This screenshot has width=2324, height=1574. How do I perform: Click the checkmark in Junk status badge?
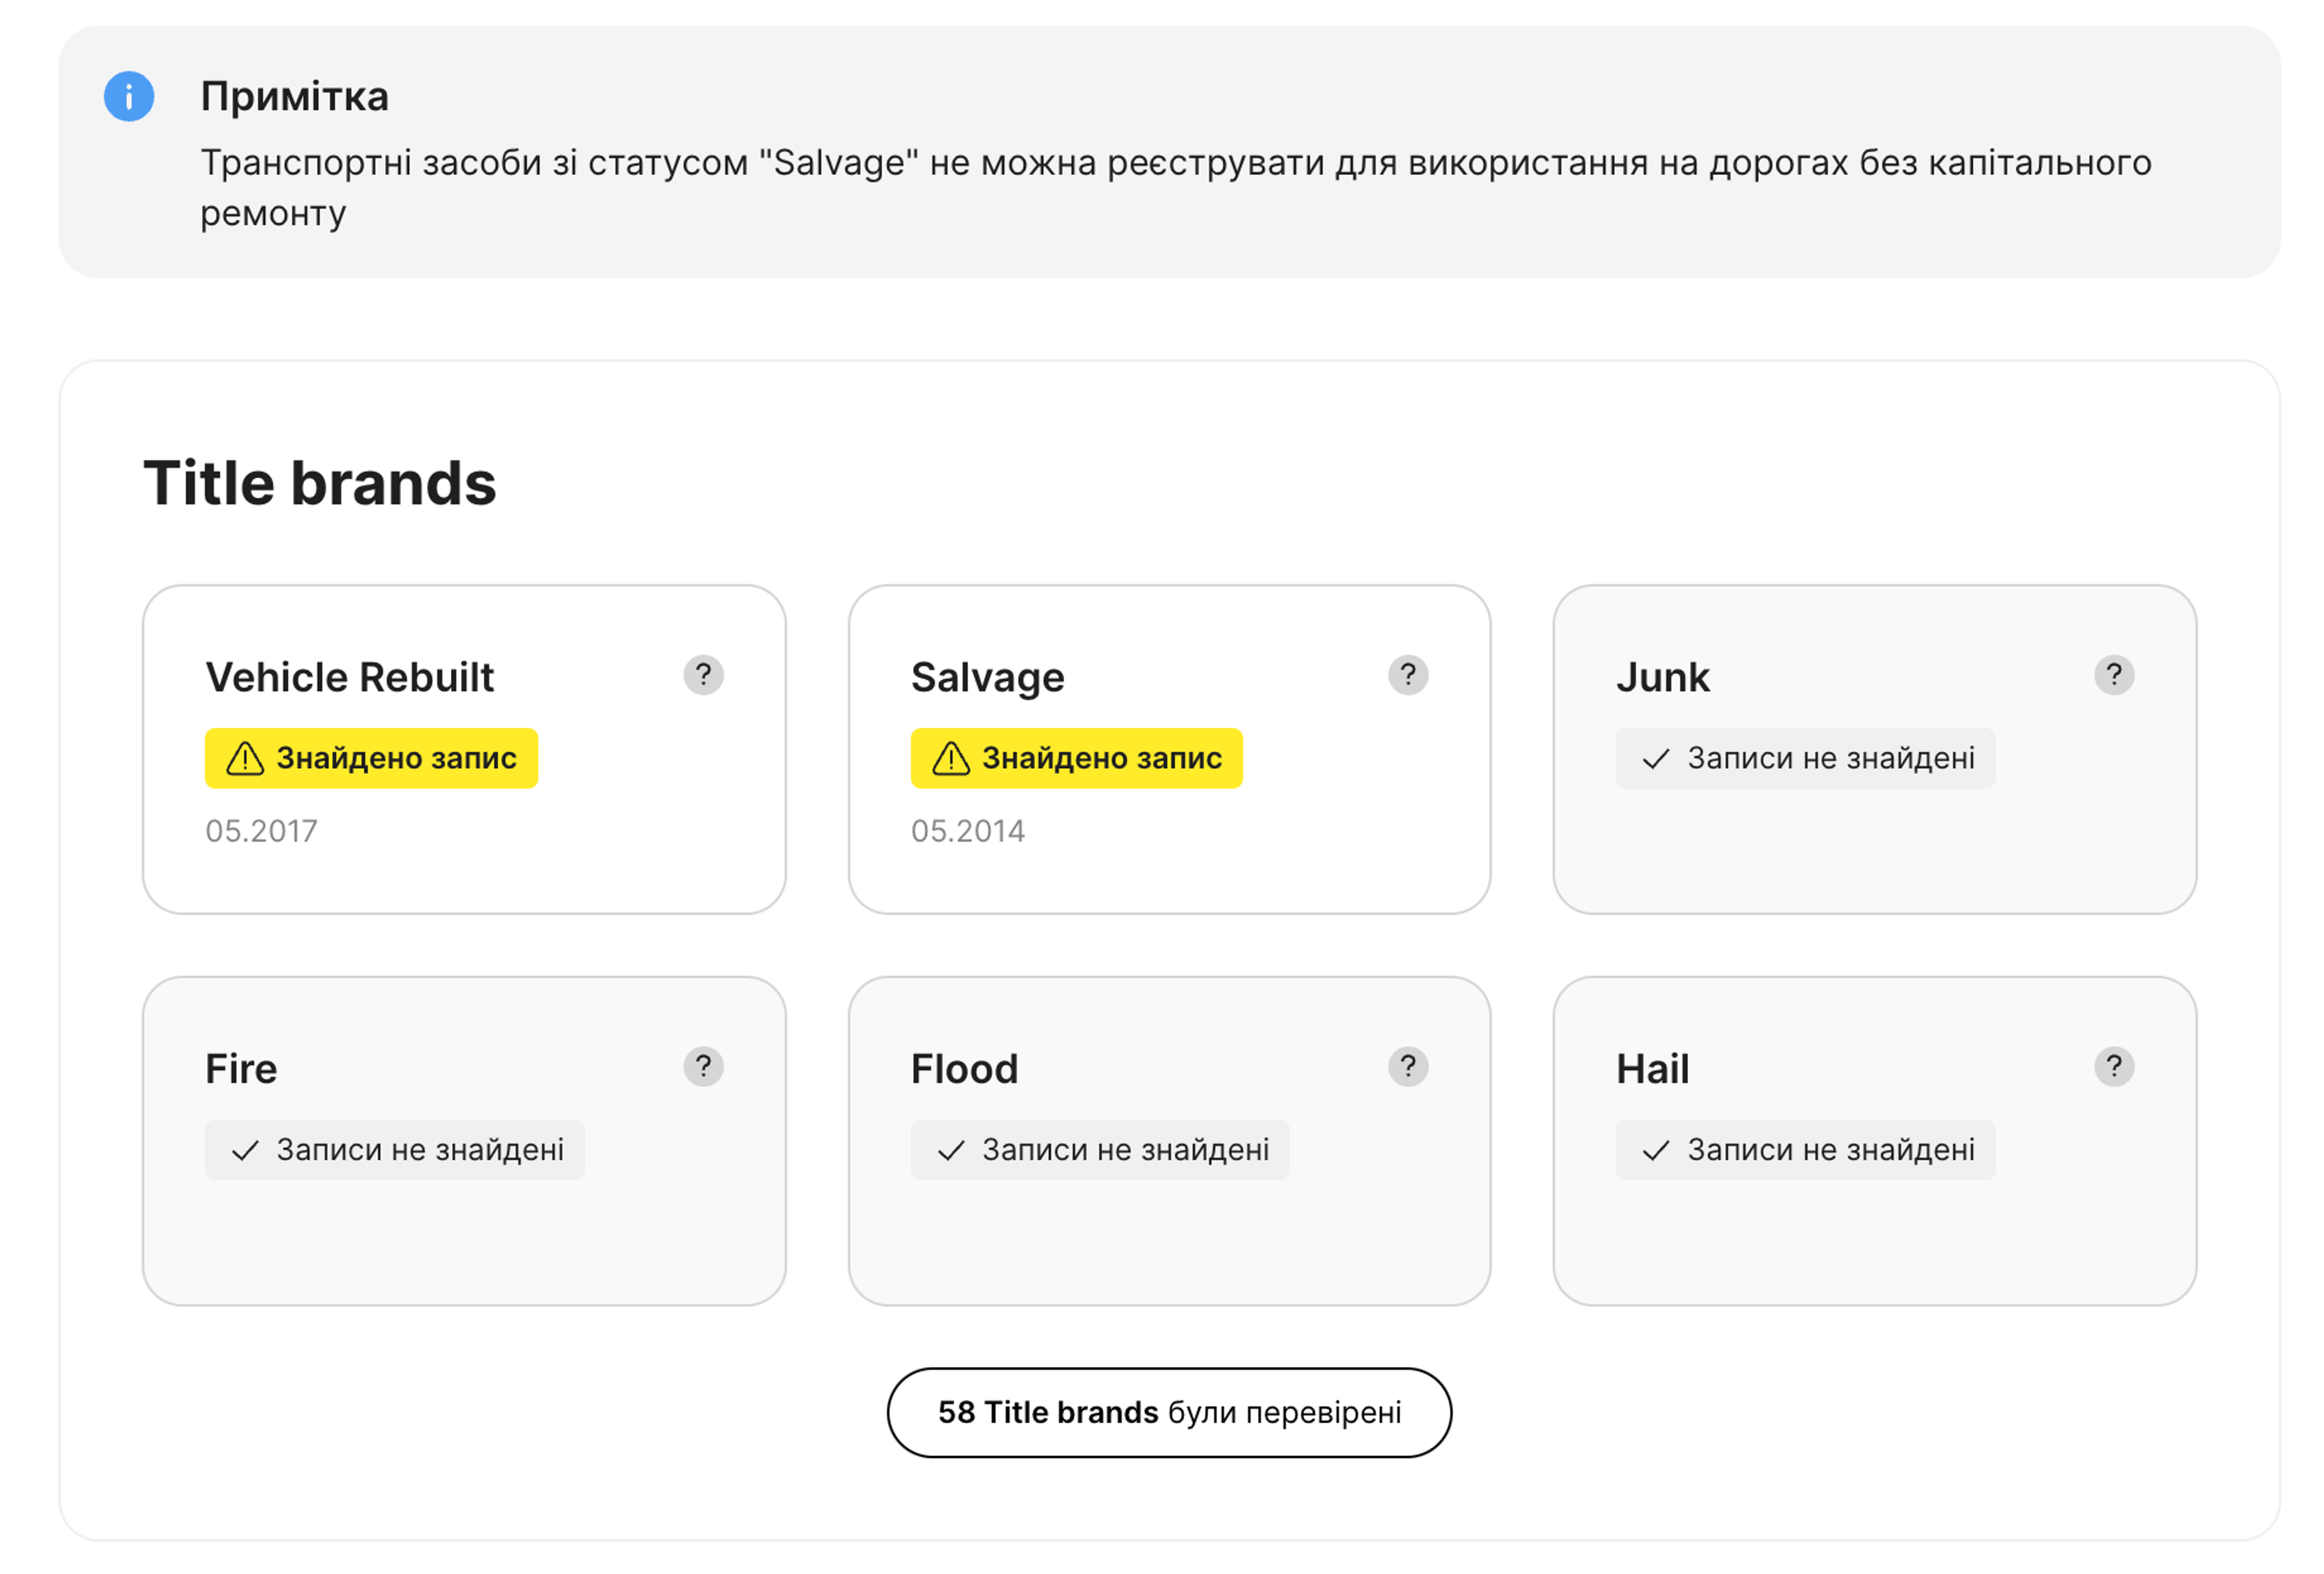pyautogui.click(x=1655, y=759)
